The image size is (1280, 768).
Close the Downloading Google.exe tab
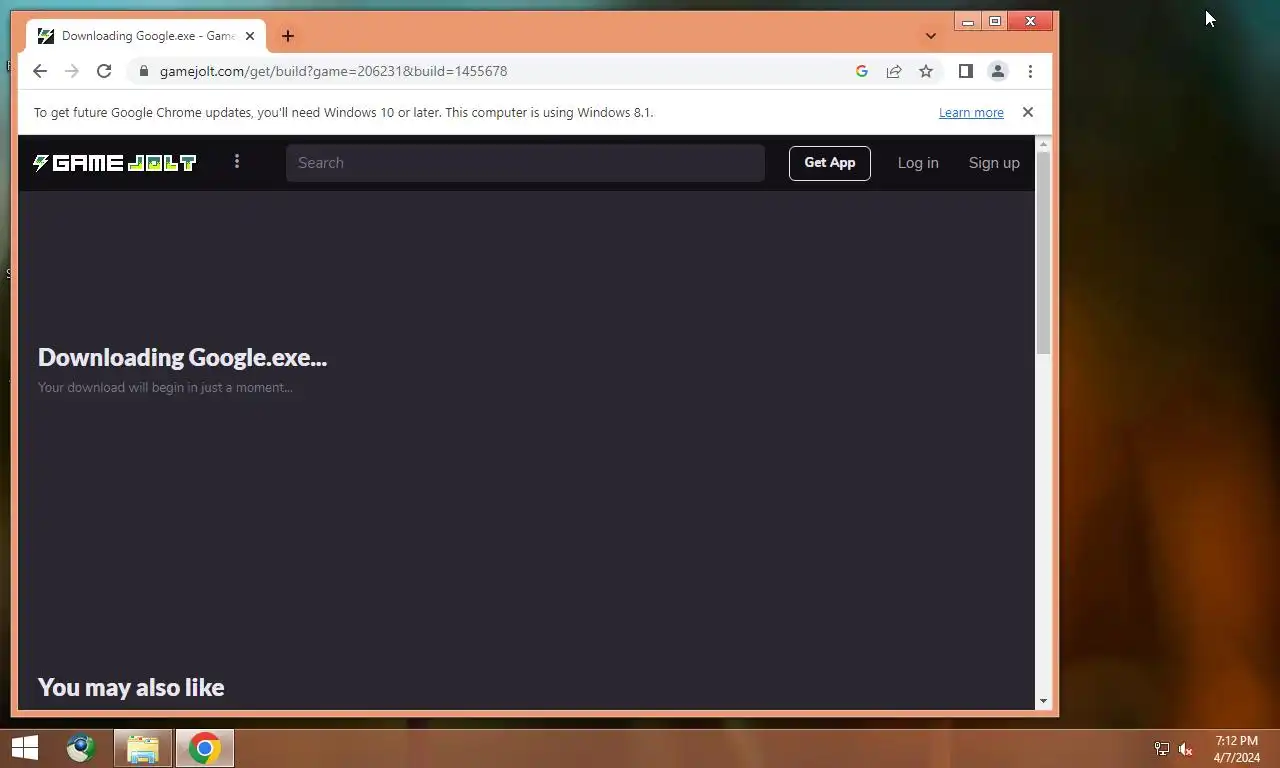[250, 36]
